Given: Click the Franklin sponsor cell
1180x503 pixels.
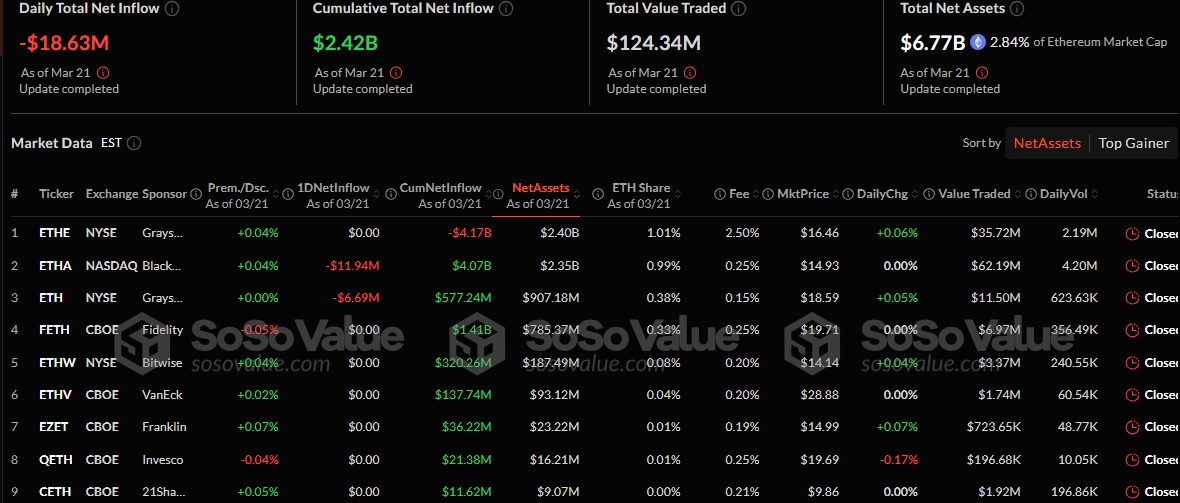Looking at the screenshot, I should coord(165,427).
